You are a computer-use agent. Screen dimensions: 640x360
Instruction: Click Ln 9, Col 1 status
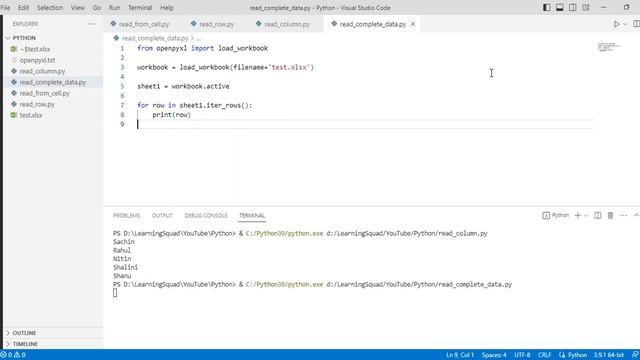[460, 355]
